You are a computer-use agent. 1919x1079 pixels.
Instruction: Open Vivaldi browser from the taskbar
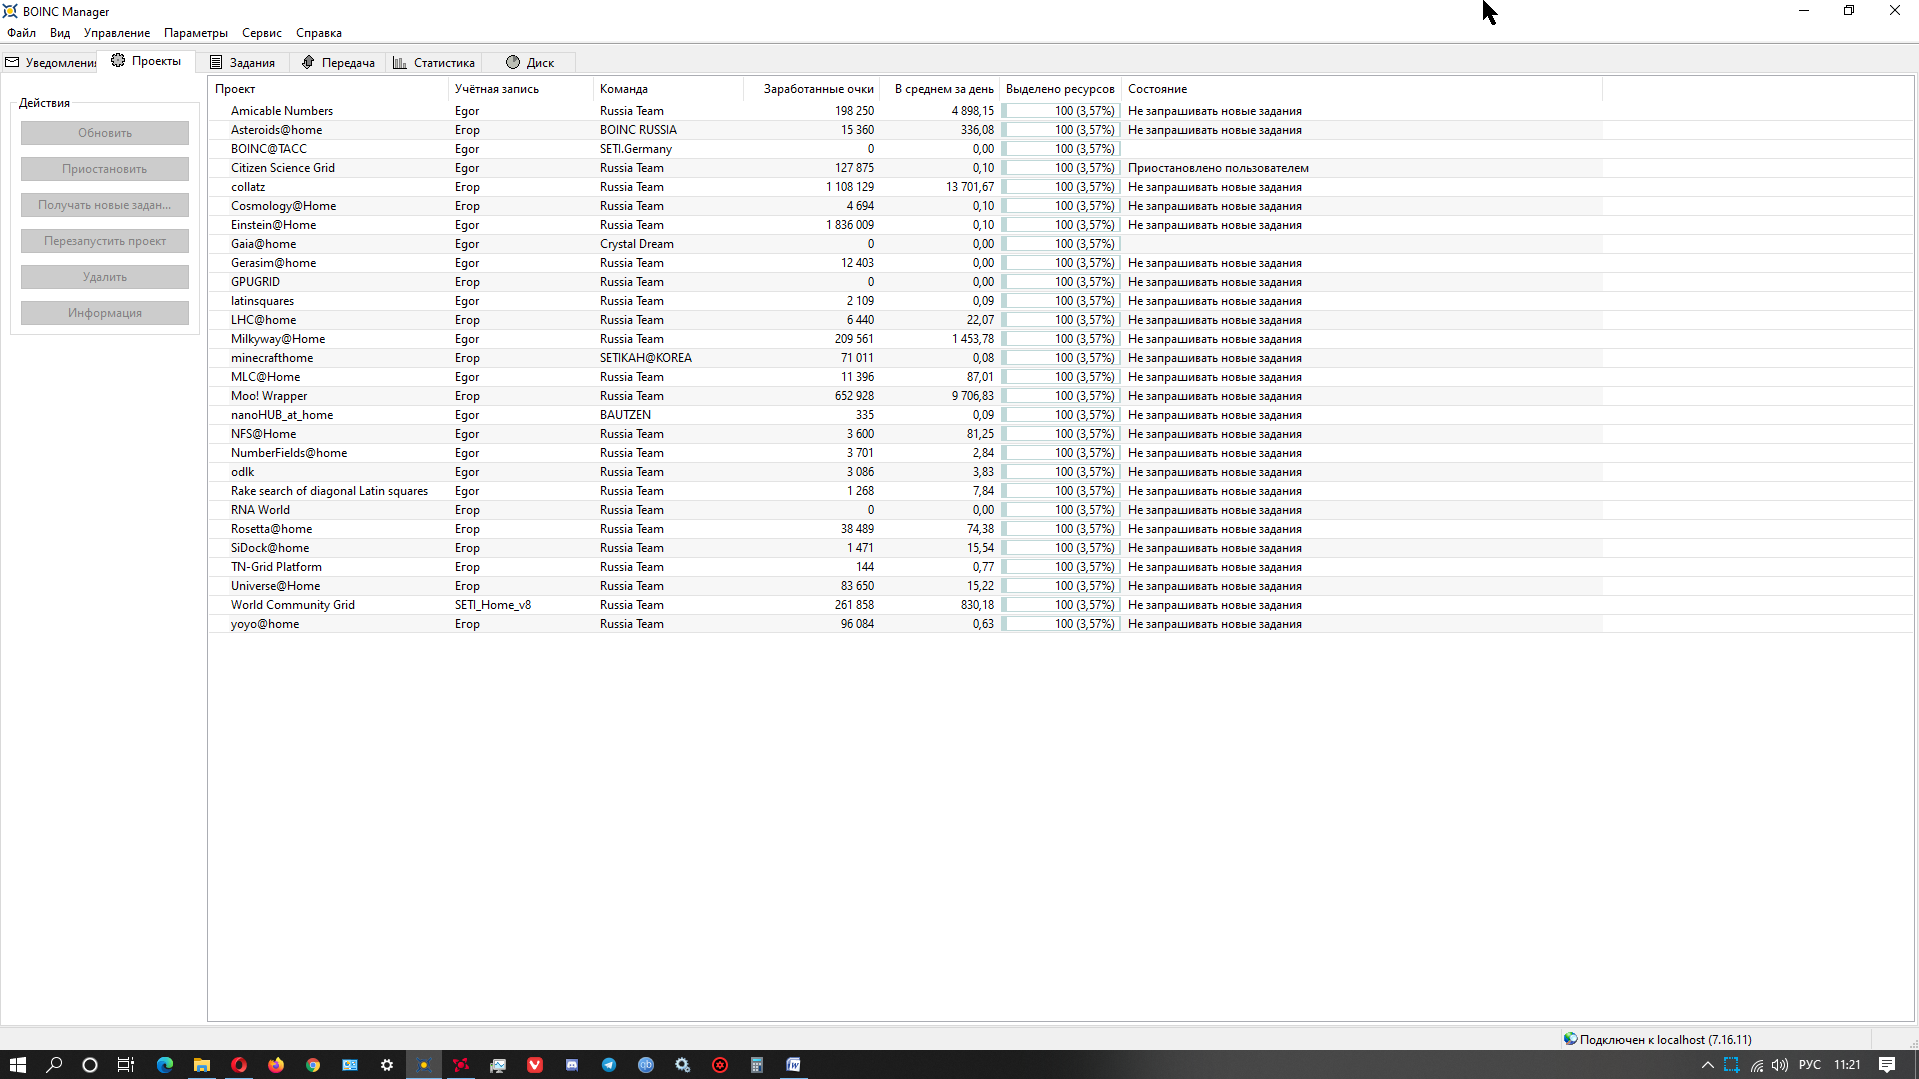tap(535, 1065)
